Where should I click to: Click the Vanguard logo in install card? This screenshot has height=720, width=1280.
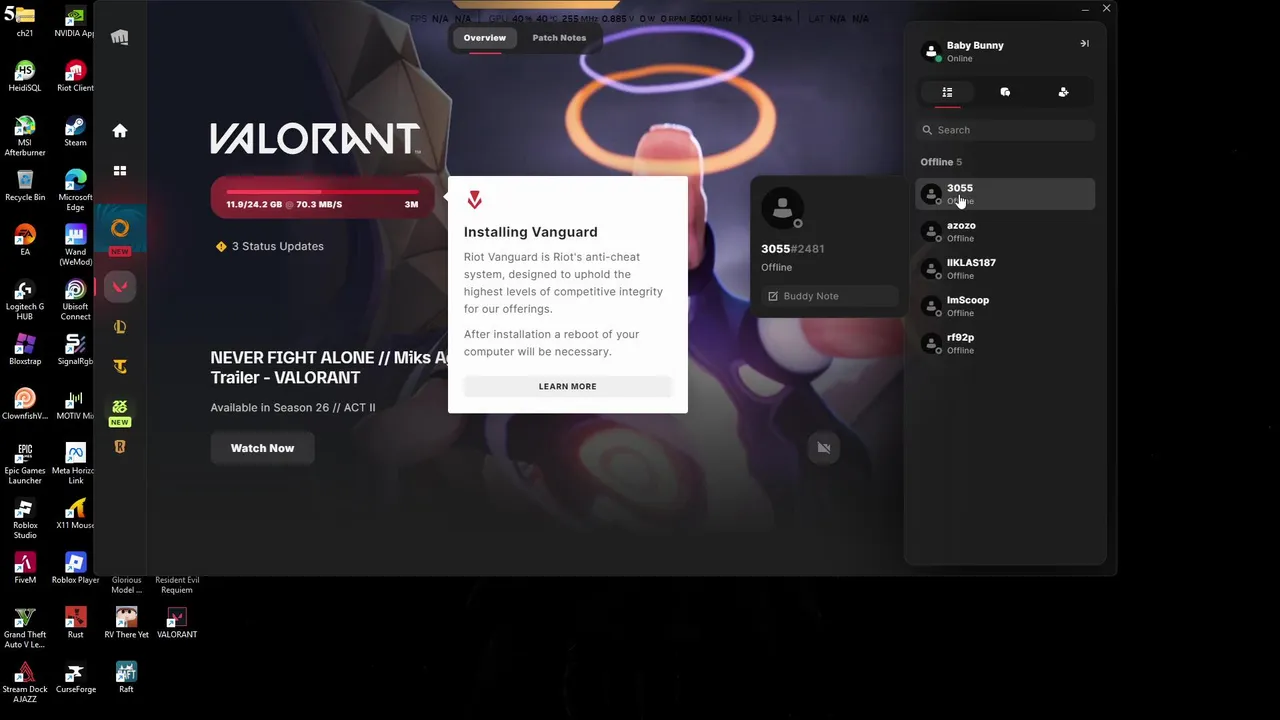(475, 201)
